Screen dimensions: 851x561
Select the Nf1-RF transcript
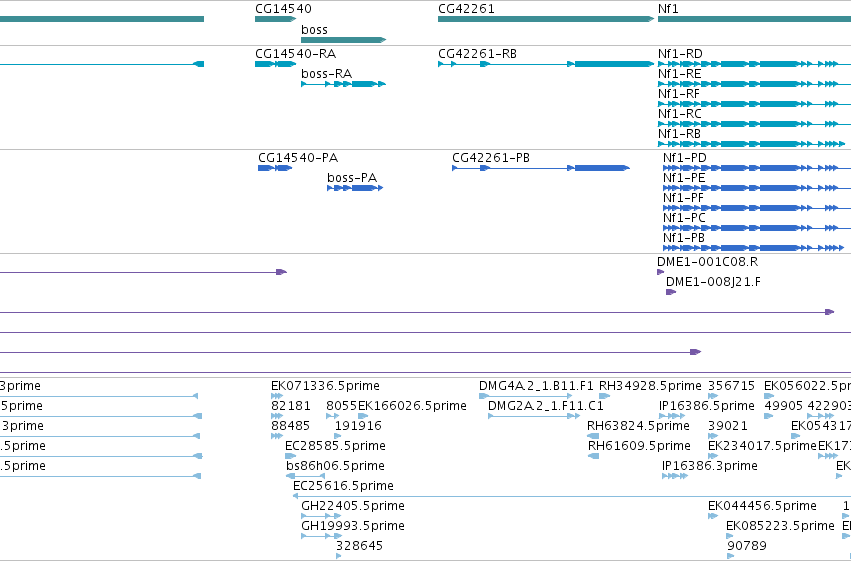[754, 104]
